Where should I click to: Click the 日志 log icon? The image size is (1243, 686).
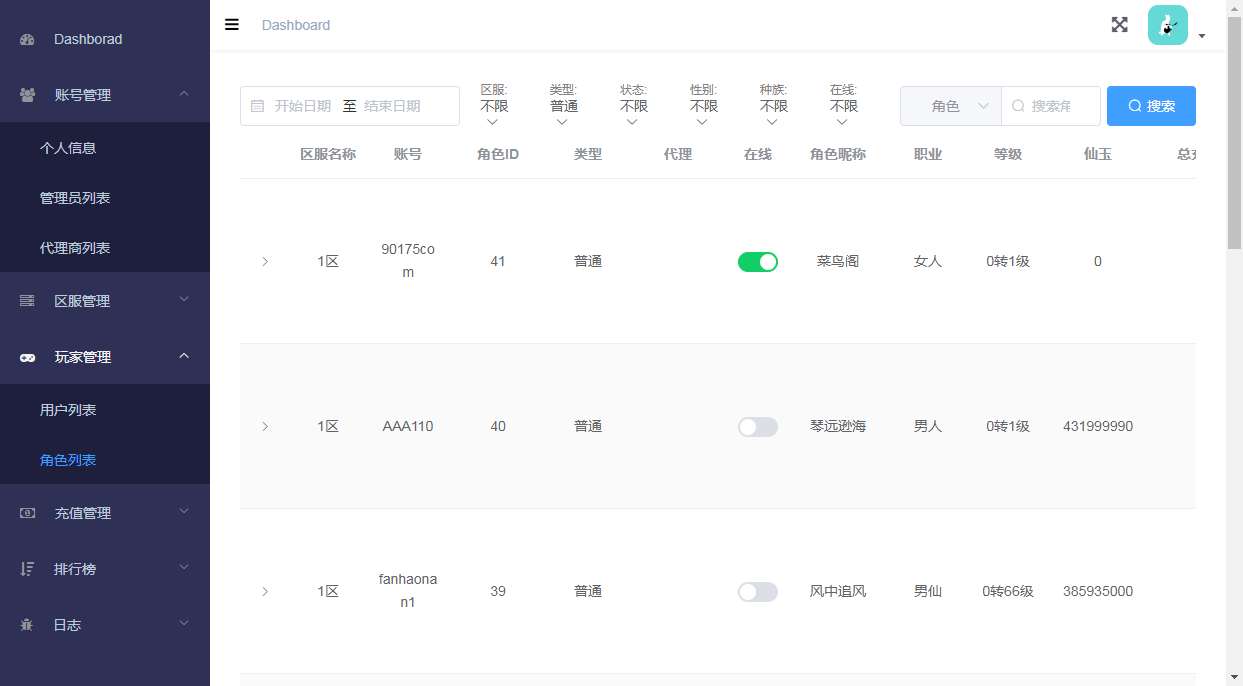click(27, 624)
